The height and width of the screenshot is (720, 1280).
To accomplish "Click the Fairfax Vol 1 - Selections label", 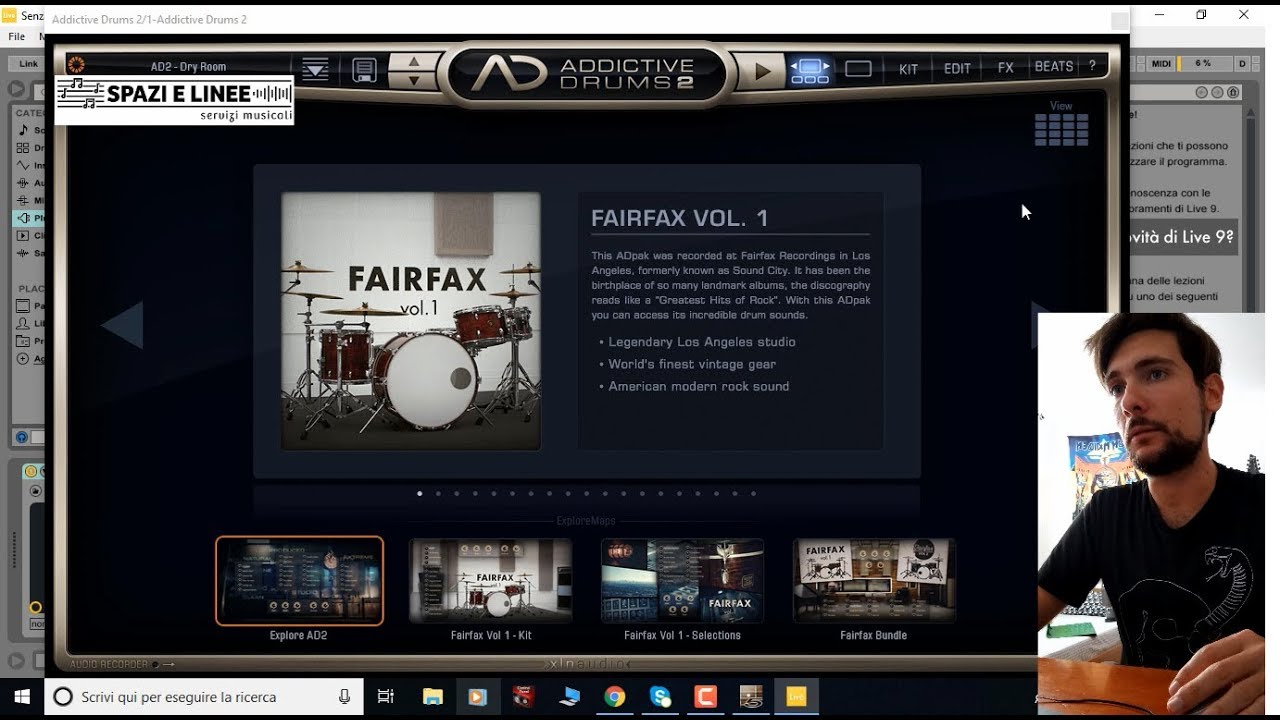I will click(682, 635).
